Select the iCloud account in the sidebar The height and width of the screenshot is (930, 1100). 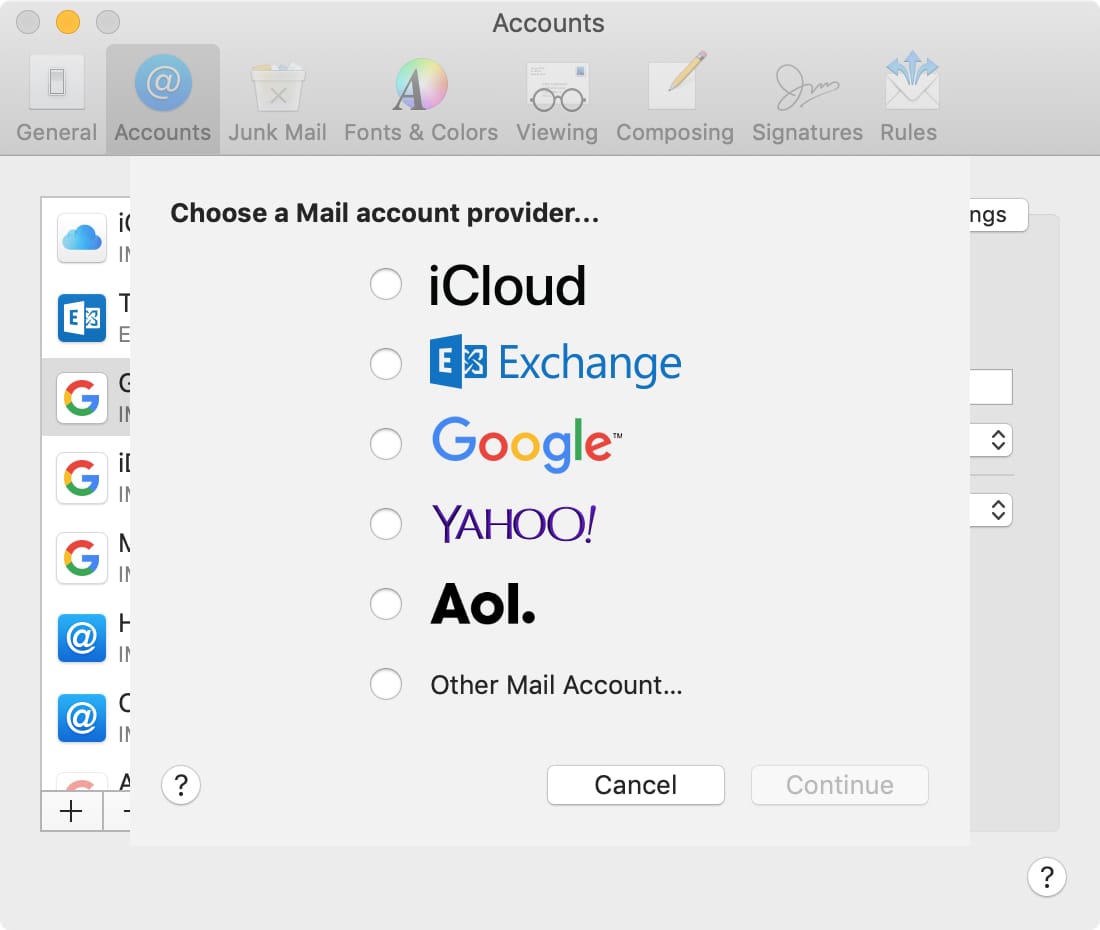pos(85,238)
